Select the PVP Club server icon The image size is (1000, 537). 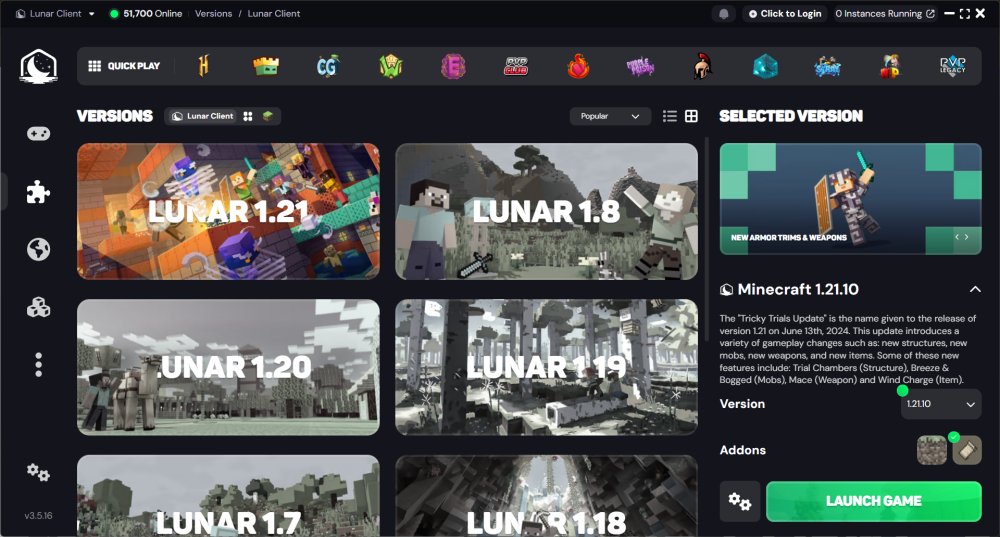[515, 66]
